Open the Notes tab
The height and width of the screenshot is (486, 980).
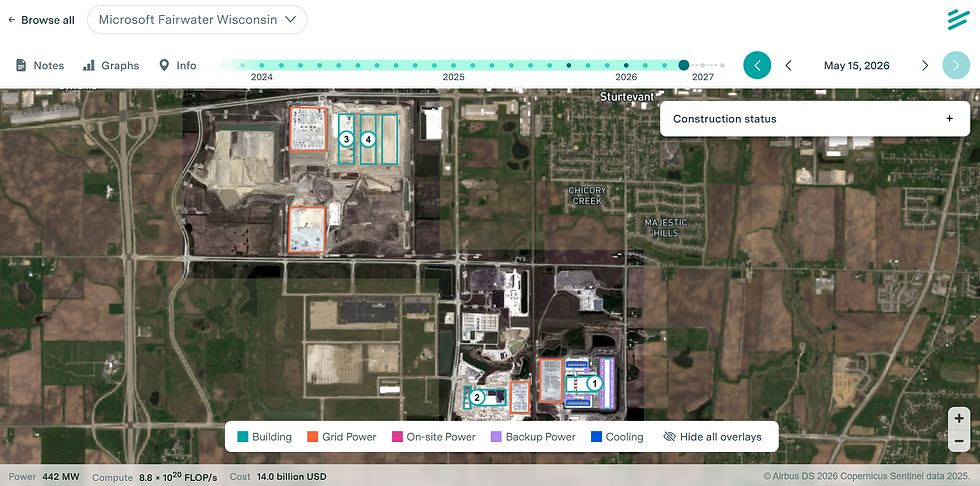pyautogui.click(x=39, y=66)
